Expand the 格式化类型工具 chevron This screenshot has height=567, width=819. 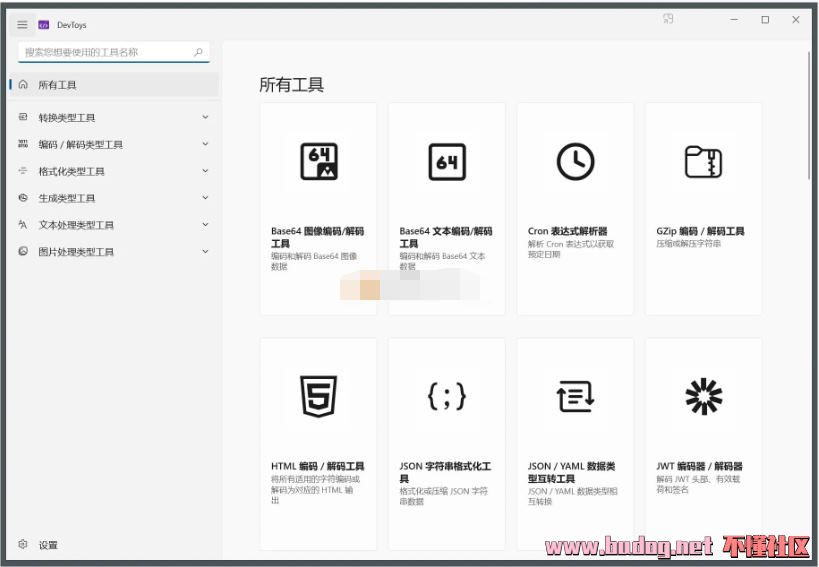(x=205, y=171)
